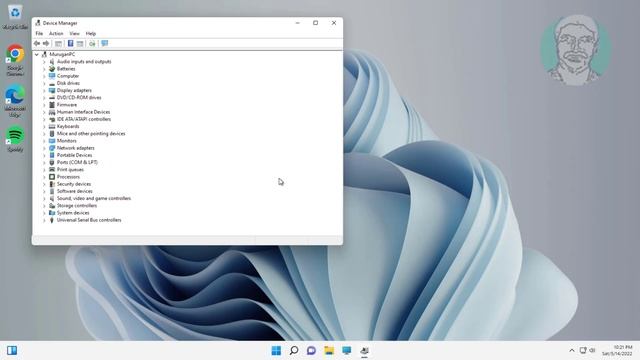Screen dimensions: 640x360
Task: Open the Action menu
Action: pos(56,33)
